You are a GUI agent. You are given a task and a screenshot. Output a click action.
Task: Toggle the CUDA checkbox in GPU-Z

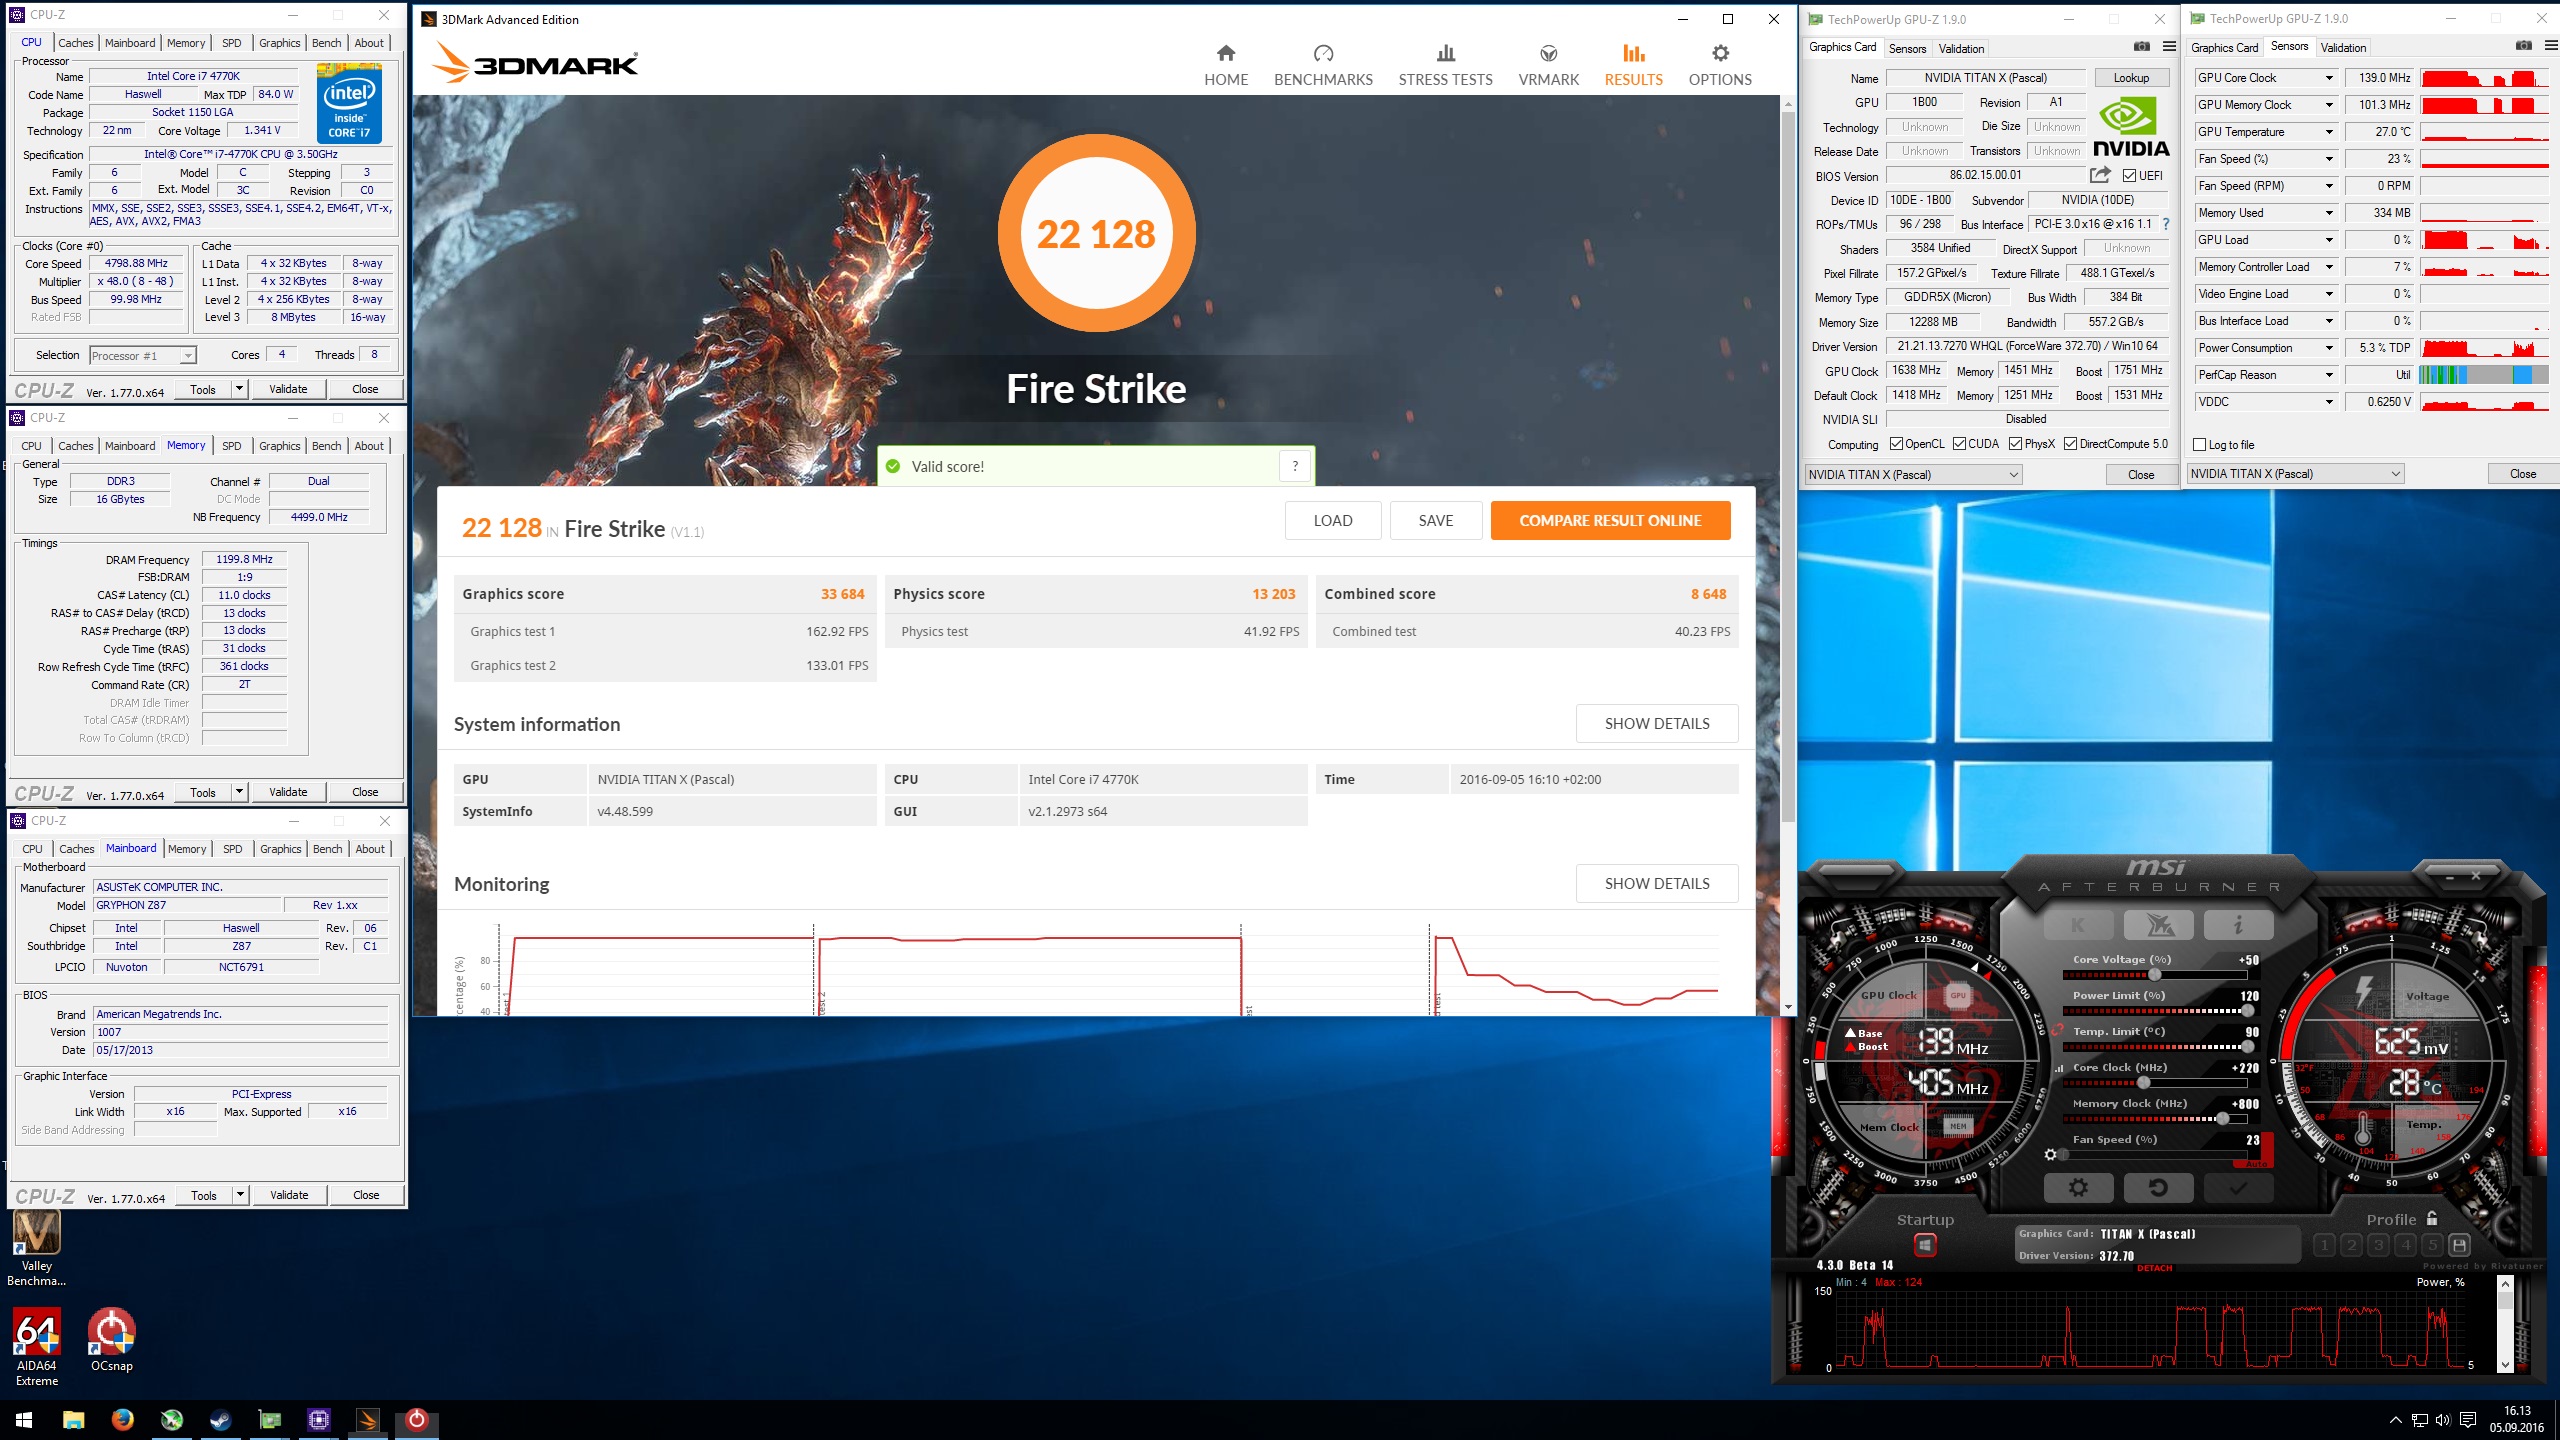click(1959, 444)
